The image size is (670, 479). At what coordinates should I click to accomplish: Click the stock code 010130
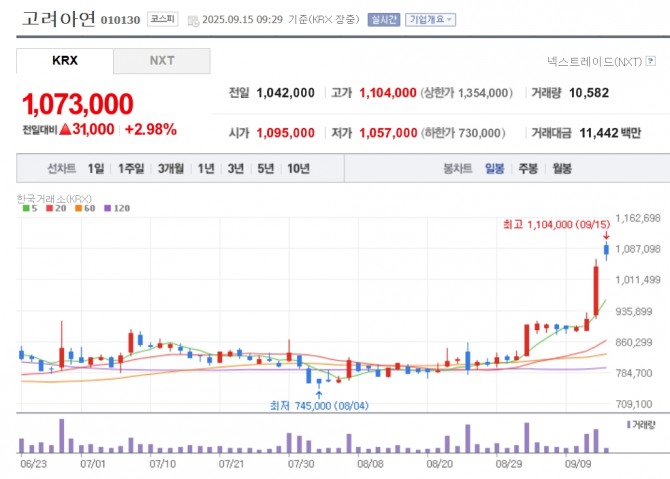[x=120, y=20]
